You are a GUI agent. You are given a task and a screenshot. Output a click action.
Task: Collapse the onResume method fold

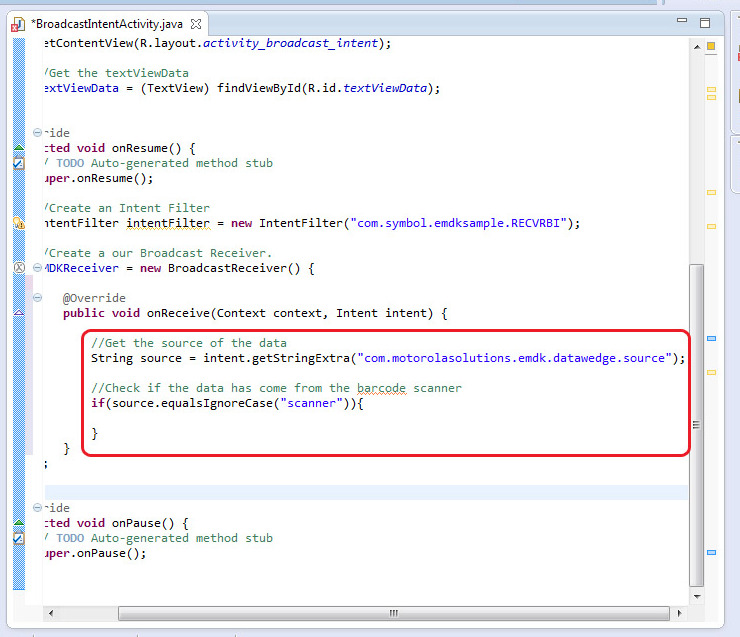(x=38, y=133)
